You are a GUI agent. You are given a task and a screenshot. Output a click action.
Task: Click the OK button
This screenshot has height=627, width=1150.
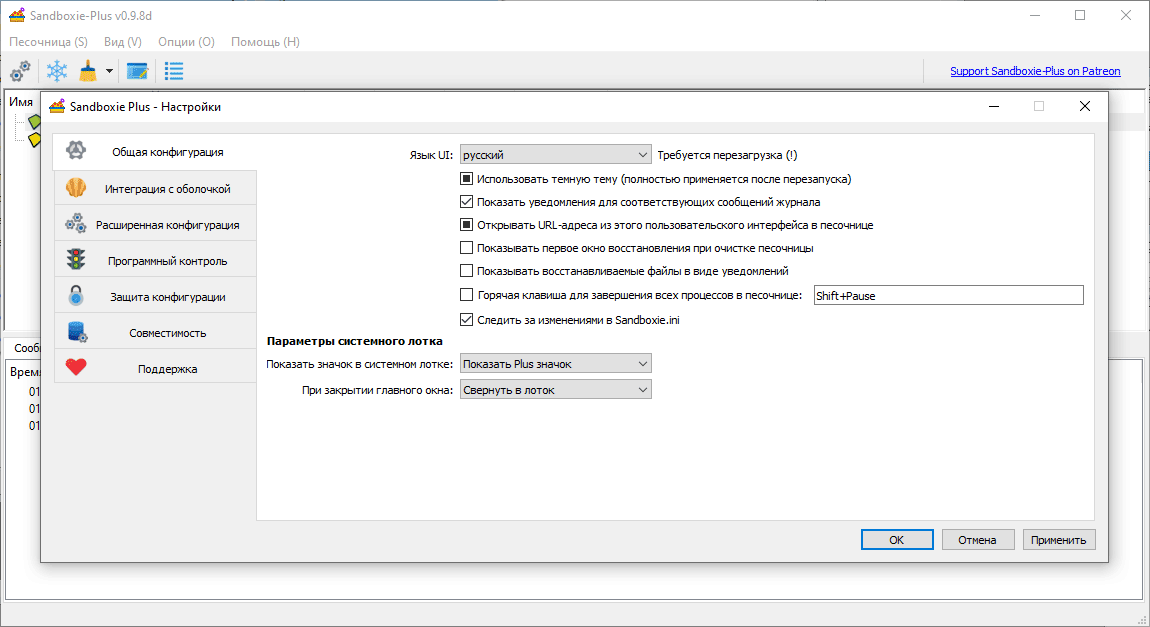pyautogui.click(x=897, y=540)
